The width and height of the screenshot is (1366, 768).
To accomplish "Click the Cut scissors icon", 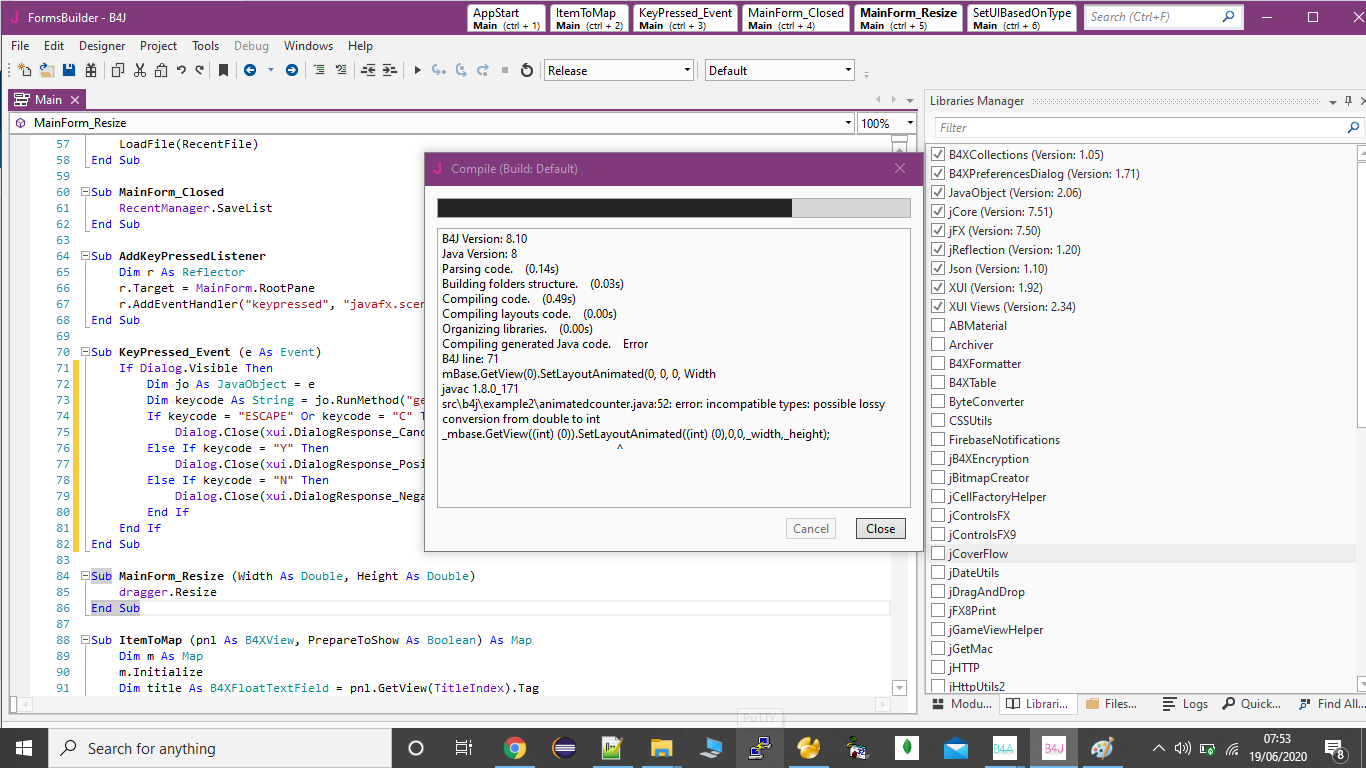I will [x=139, y=70].
